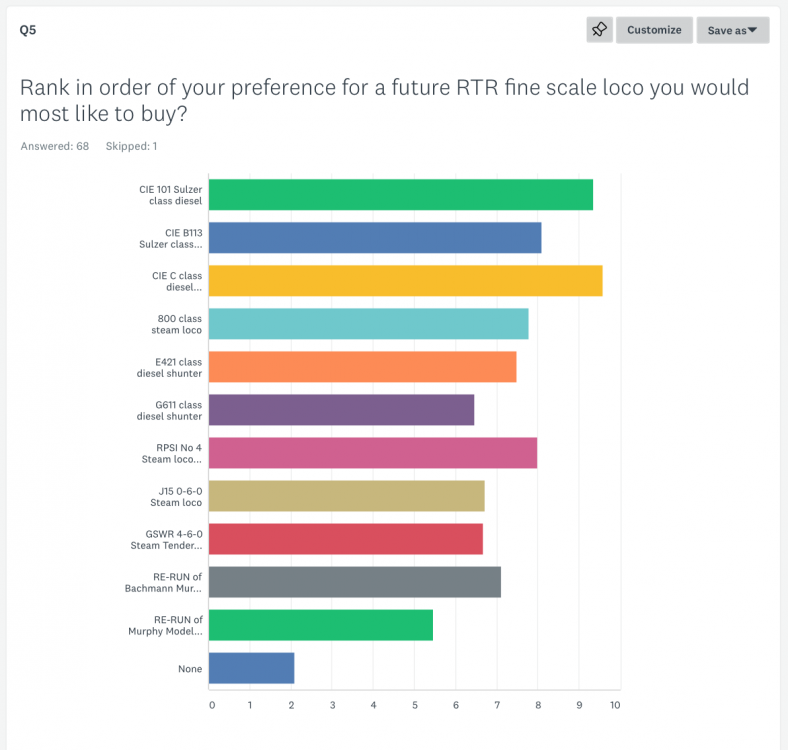Select the gray RE-RUN of Bachmann bar

pos(354,582)
